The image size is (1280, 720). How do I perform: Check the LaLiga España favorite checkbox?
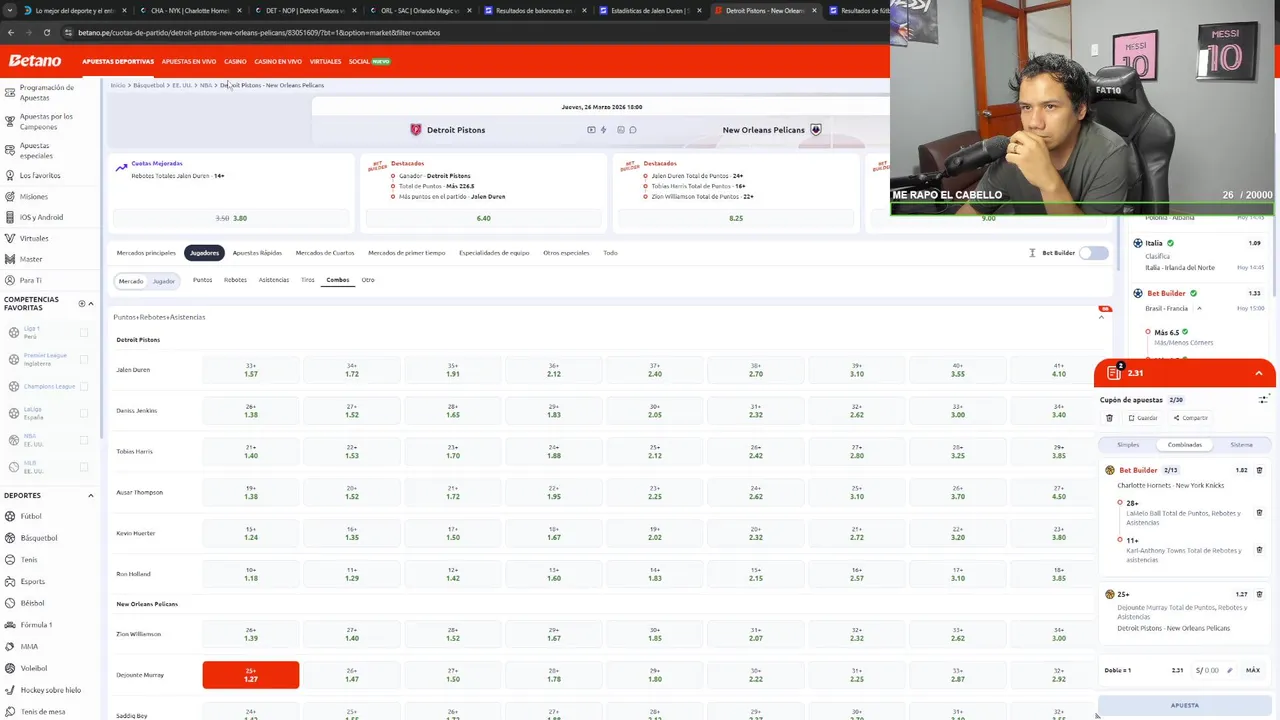tap(84, 413)
